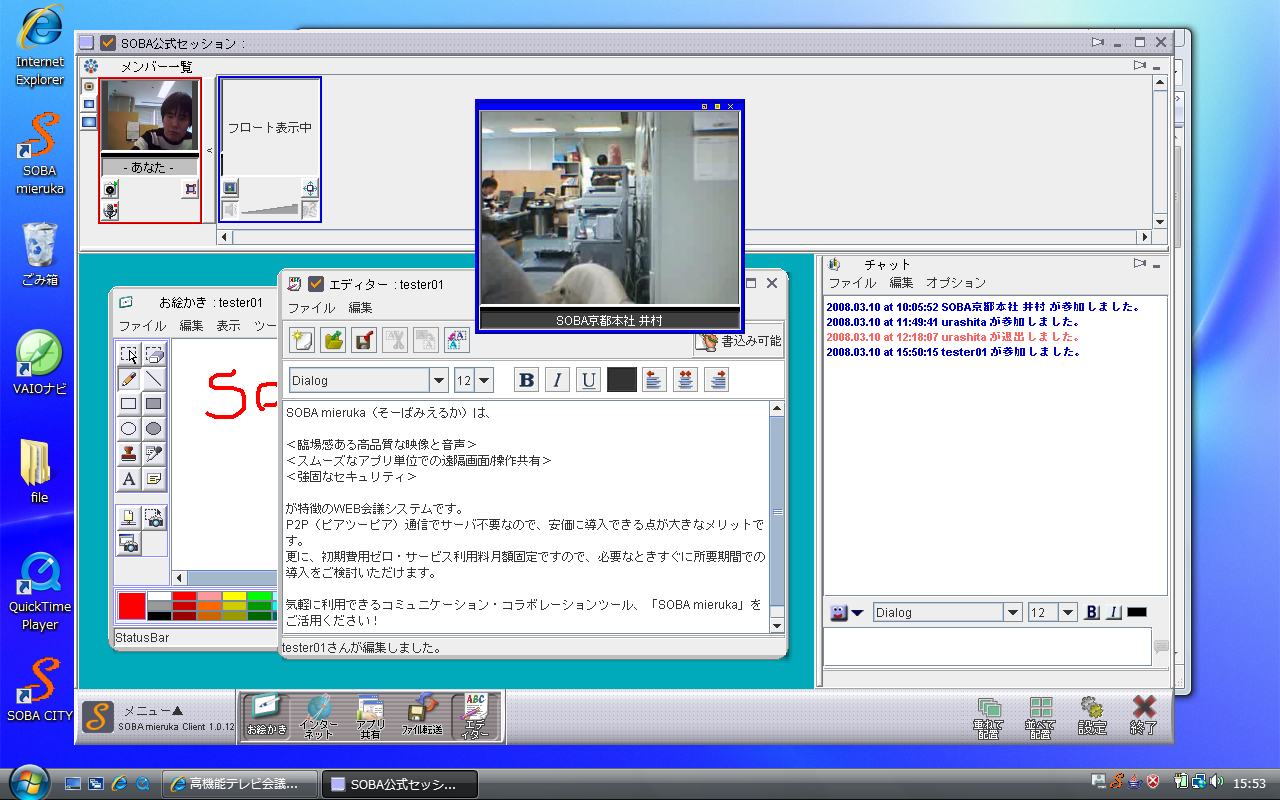1280x800 pixels.
Task: Click 終了 exit button
Action: point(1144,716)
